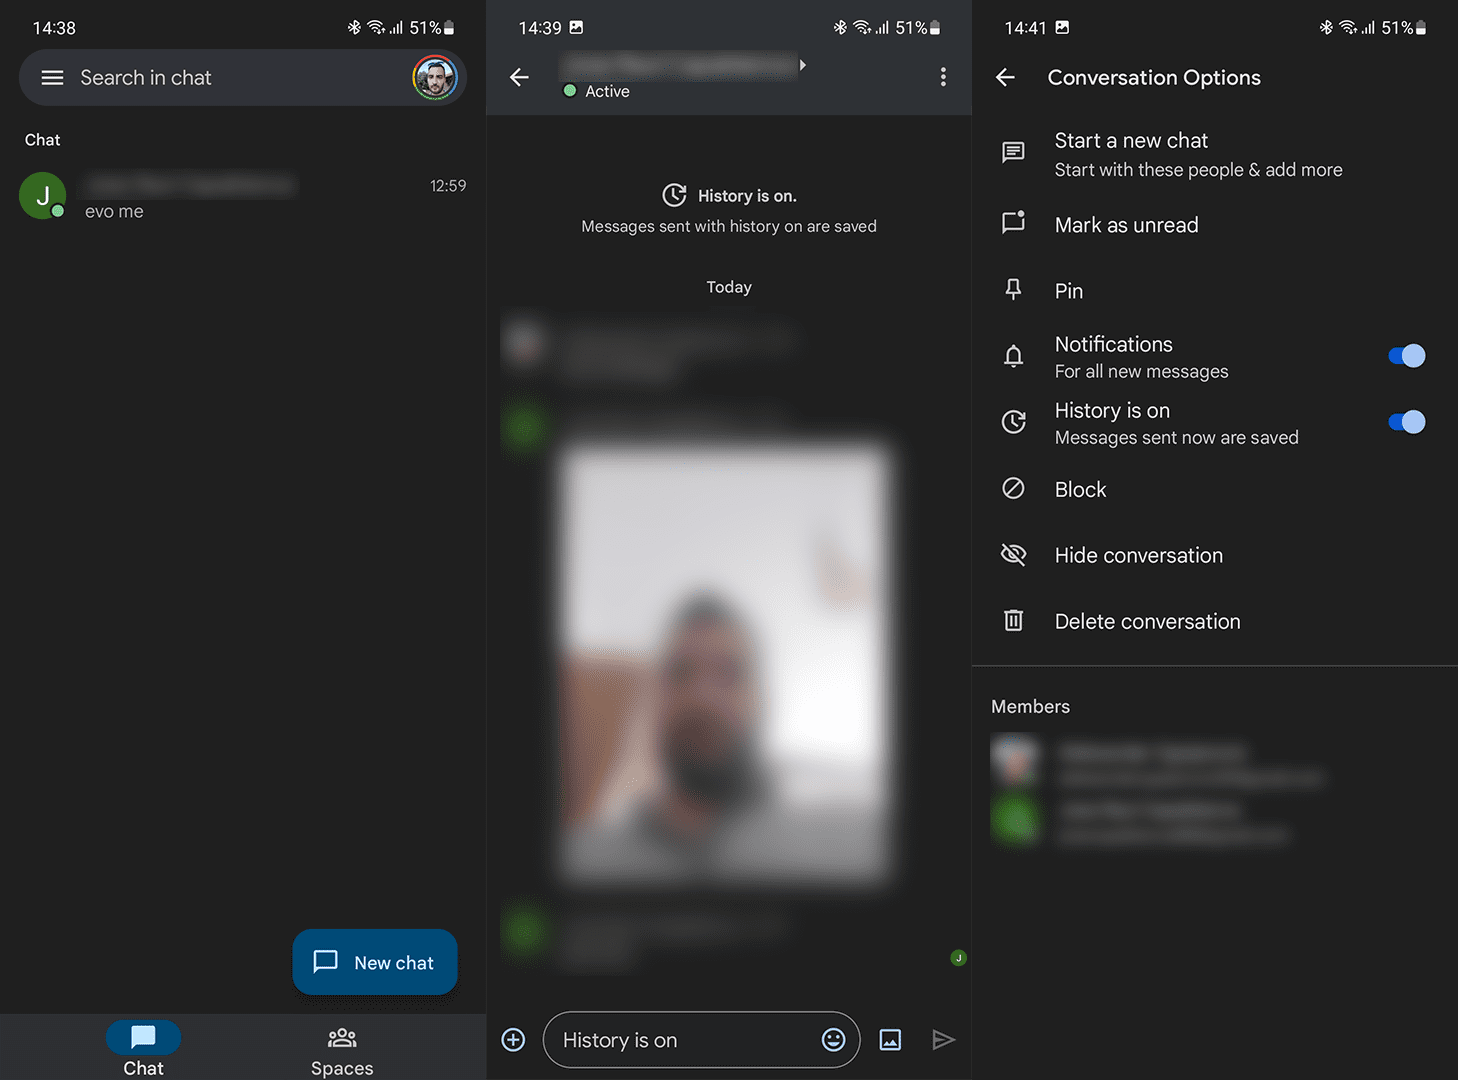
Task: Open the account profile picture
Action: click(x=435, y=78)
